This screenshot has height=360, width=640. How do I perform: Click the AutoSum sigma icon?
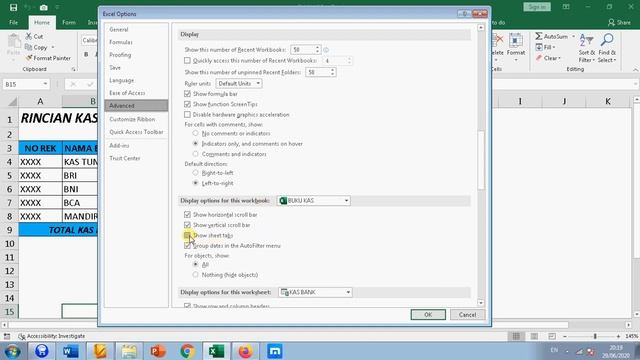pyautogui.click(x=539, y=36)
